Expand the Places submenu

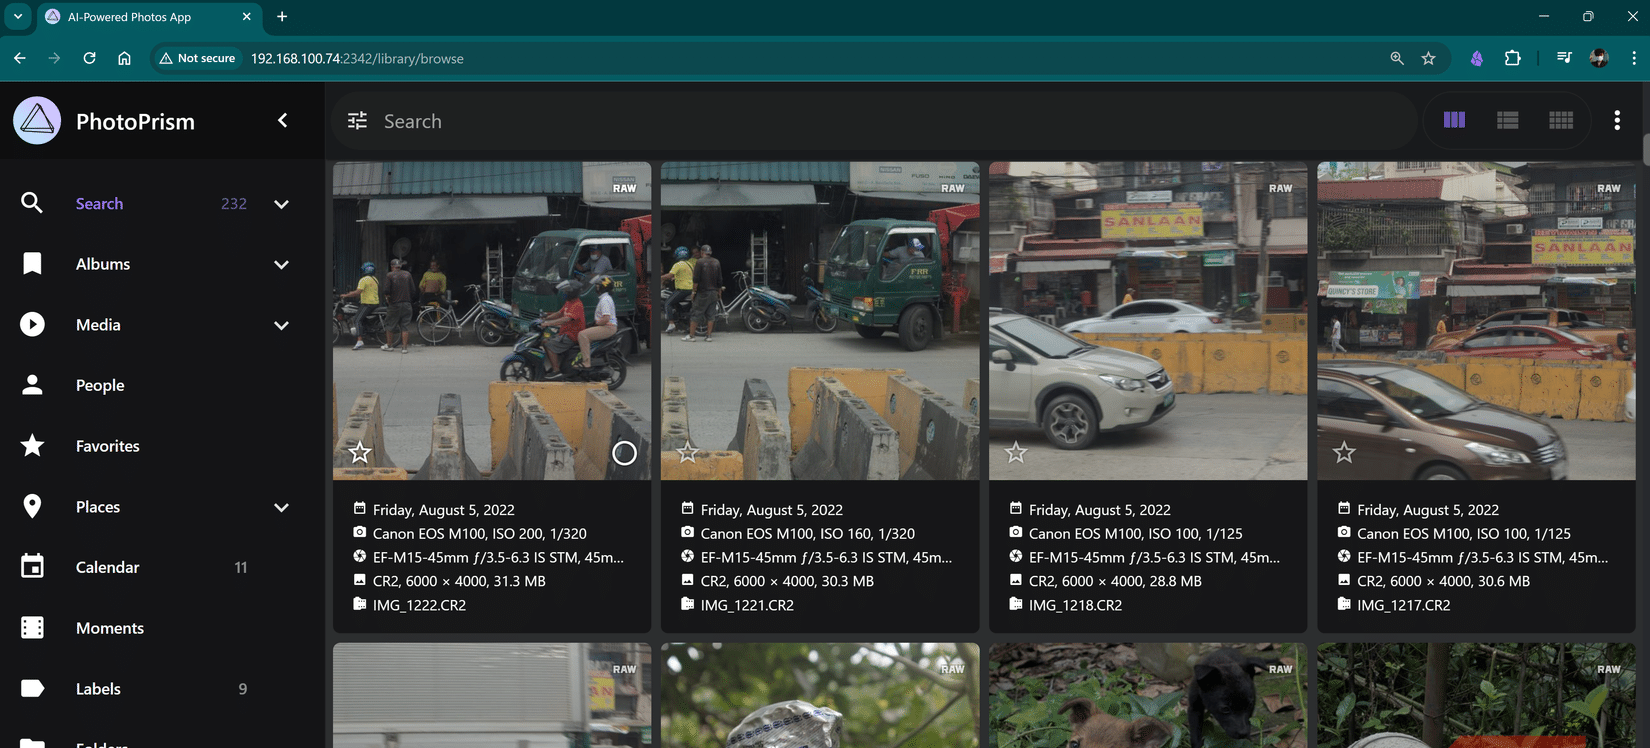282,507
